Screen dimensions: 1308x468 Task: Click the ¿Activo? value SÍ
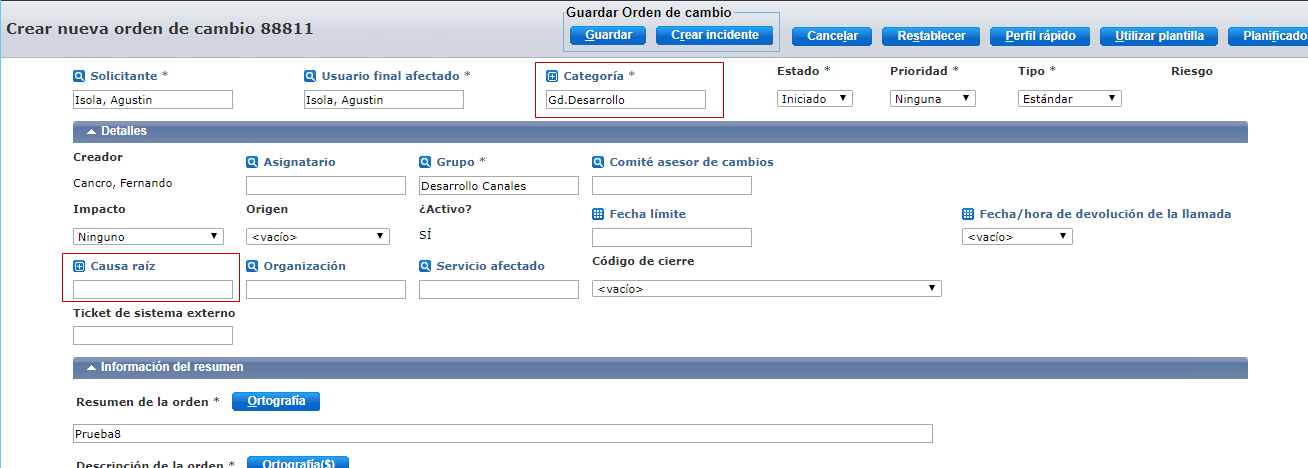(425, 235)
